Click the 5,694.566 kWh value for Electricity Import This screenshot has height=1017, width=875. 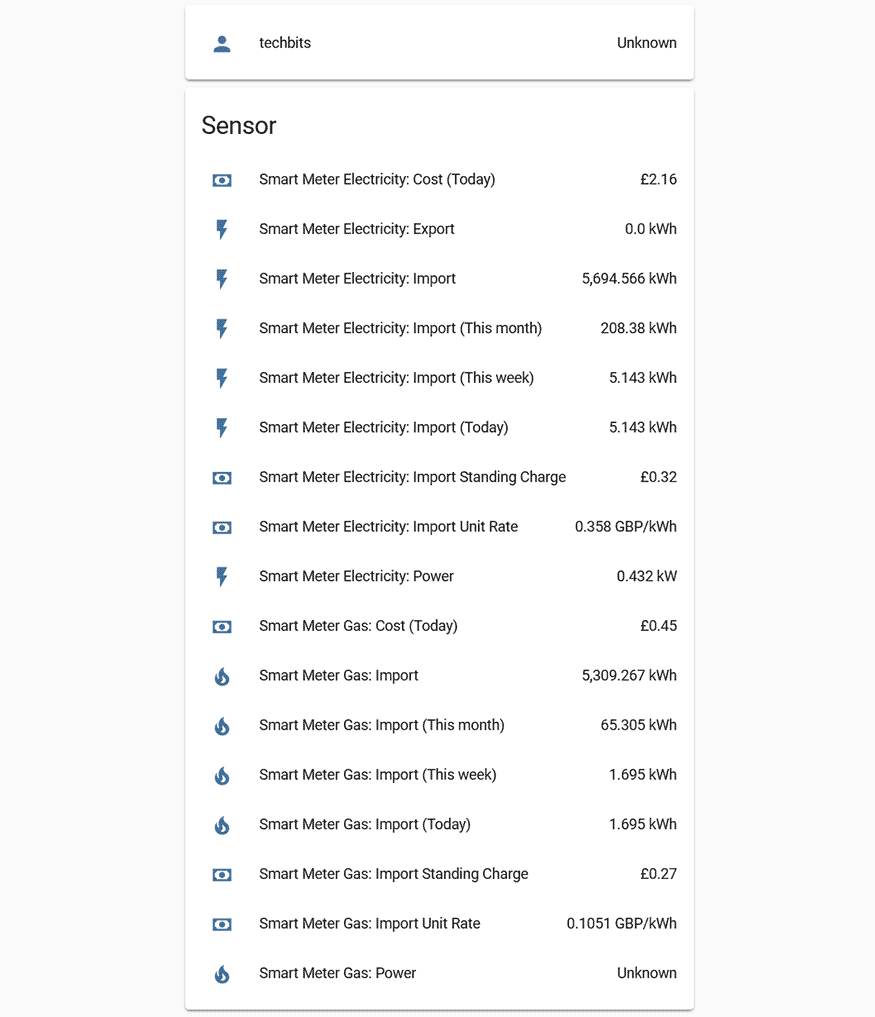(628, 279)
